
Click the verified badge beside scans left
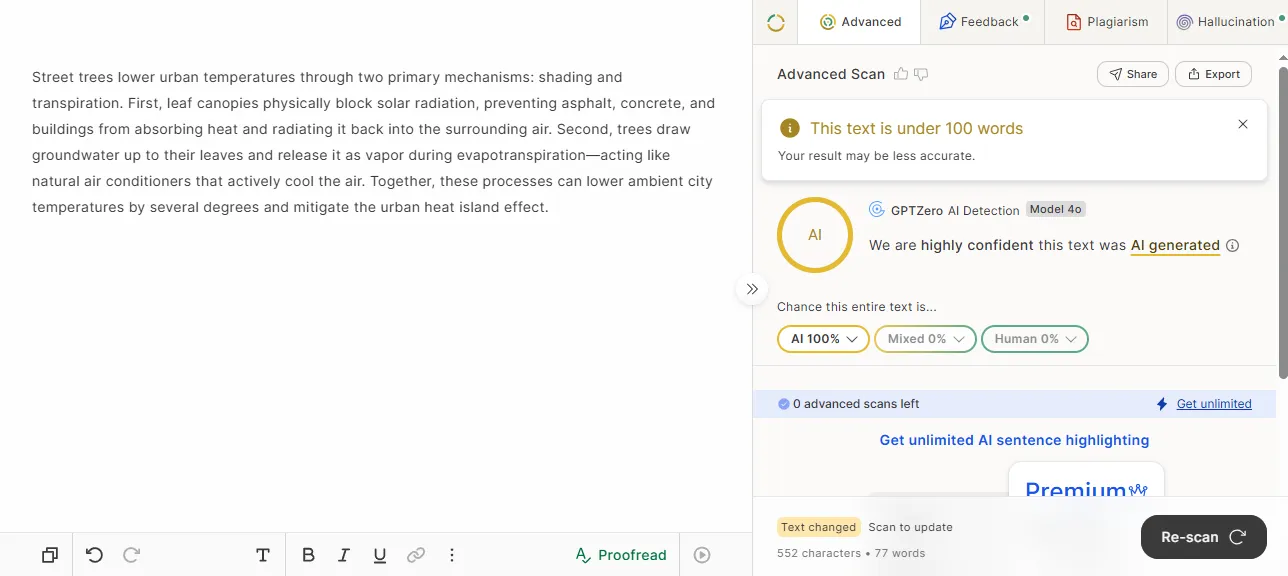coord(784,404)
